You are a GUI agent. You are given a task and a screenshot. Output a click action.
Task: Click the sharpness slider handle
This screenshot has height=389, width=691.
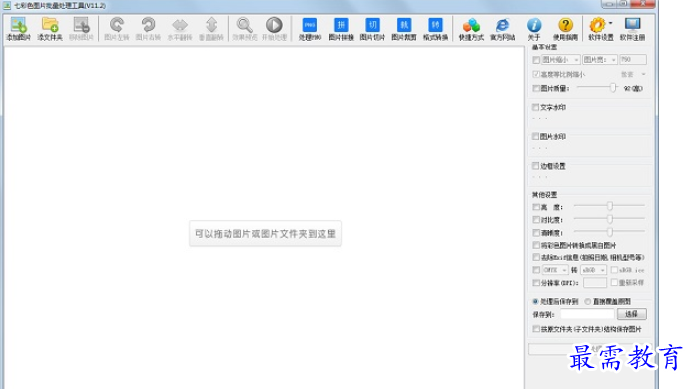coord(610,231)
